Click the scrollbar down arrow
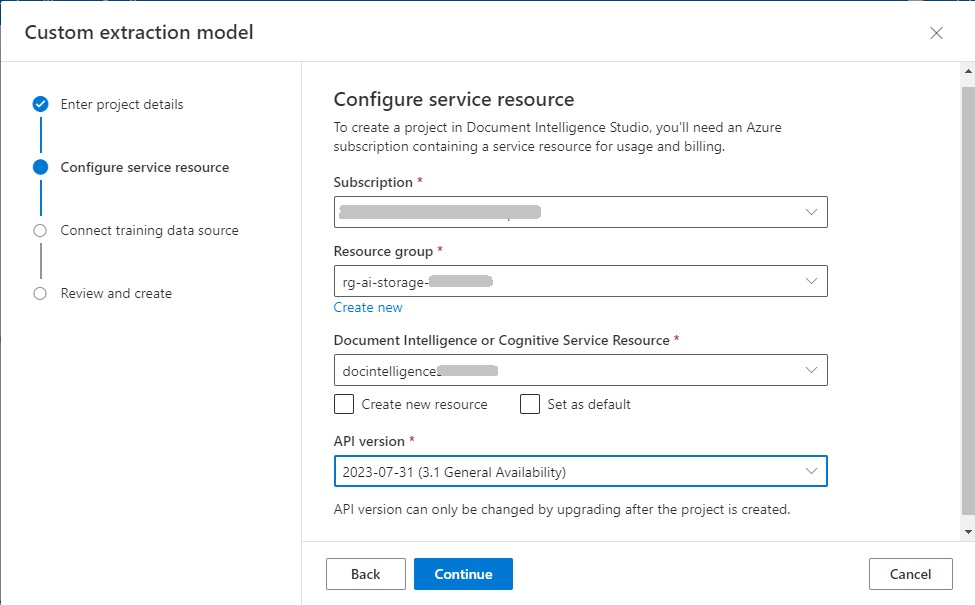 coord(968,532)
